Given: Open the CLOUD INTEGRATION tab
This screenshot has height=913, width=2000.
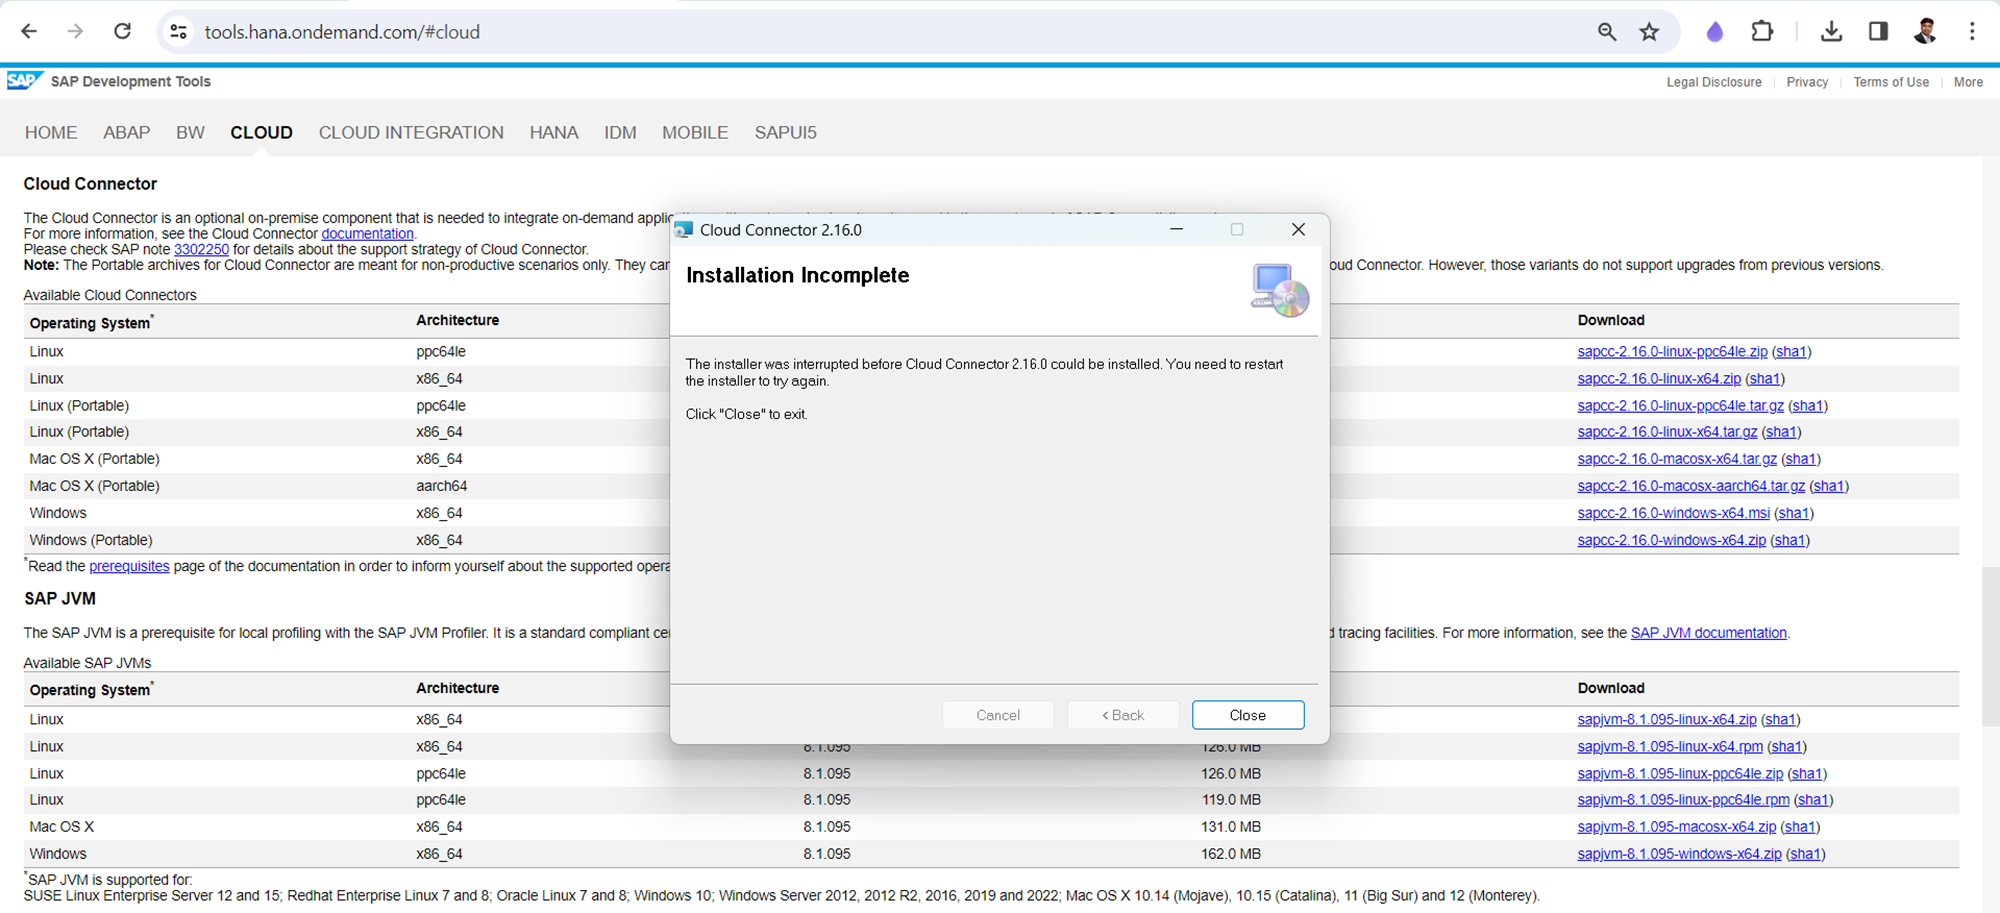Looking at the screenshot, I should [x=411, y=133].
